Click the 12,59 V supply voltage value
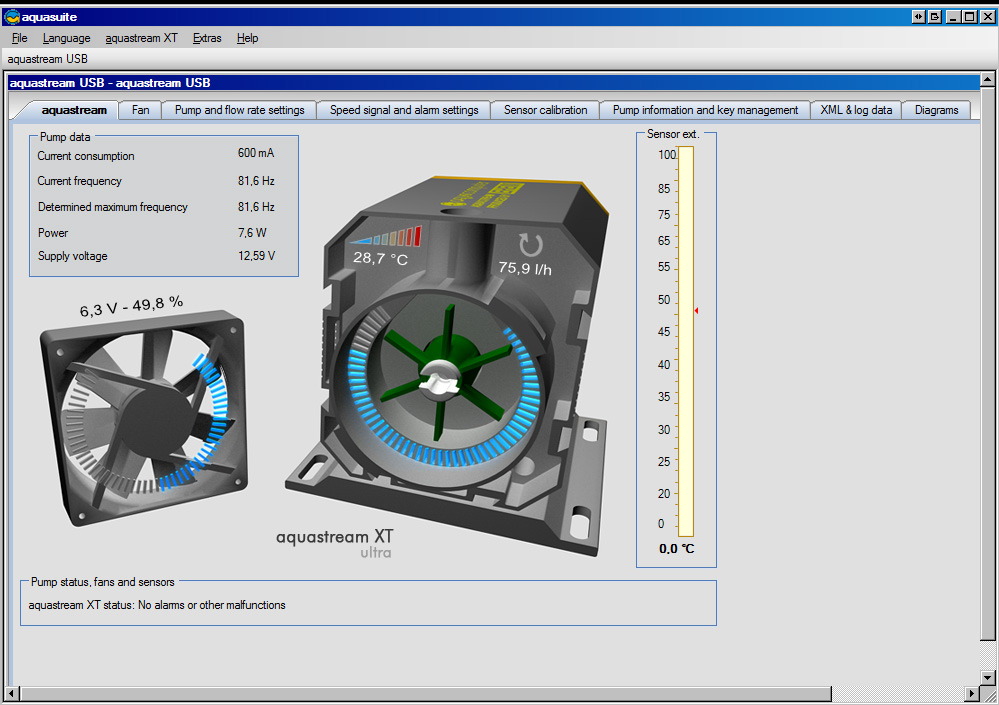This screenshot has width=999, height=705. (x=257, y=256)
